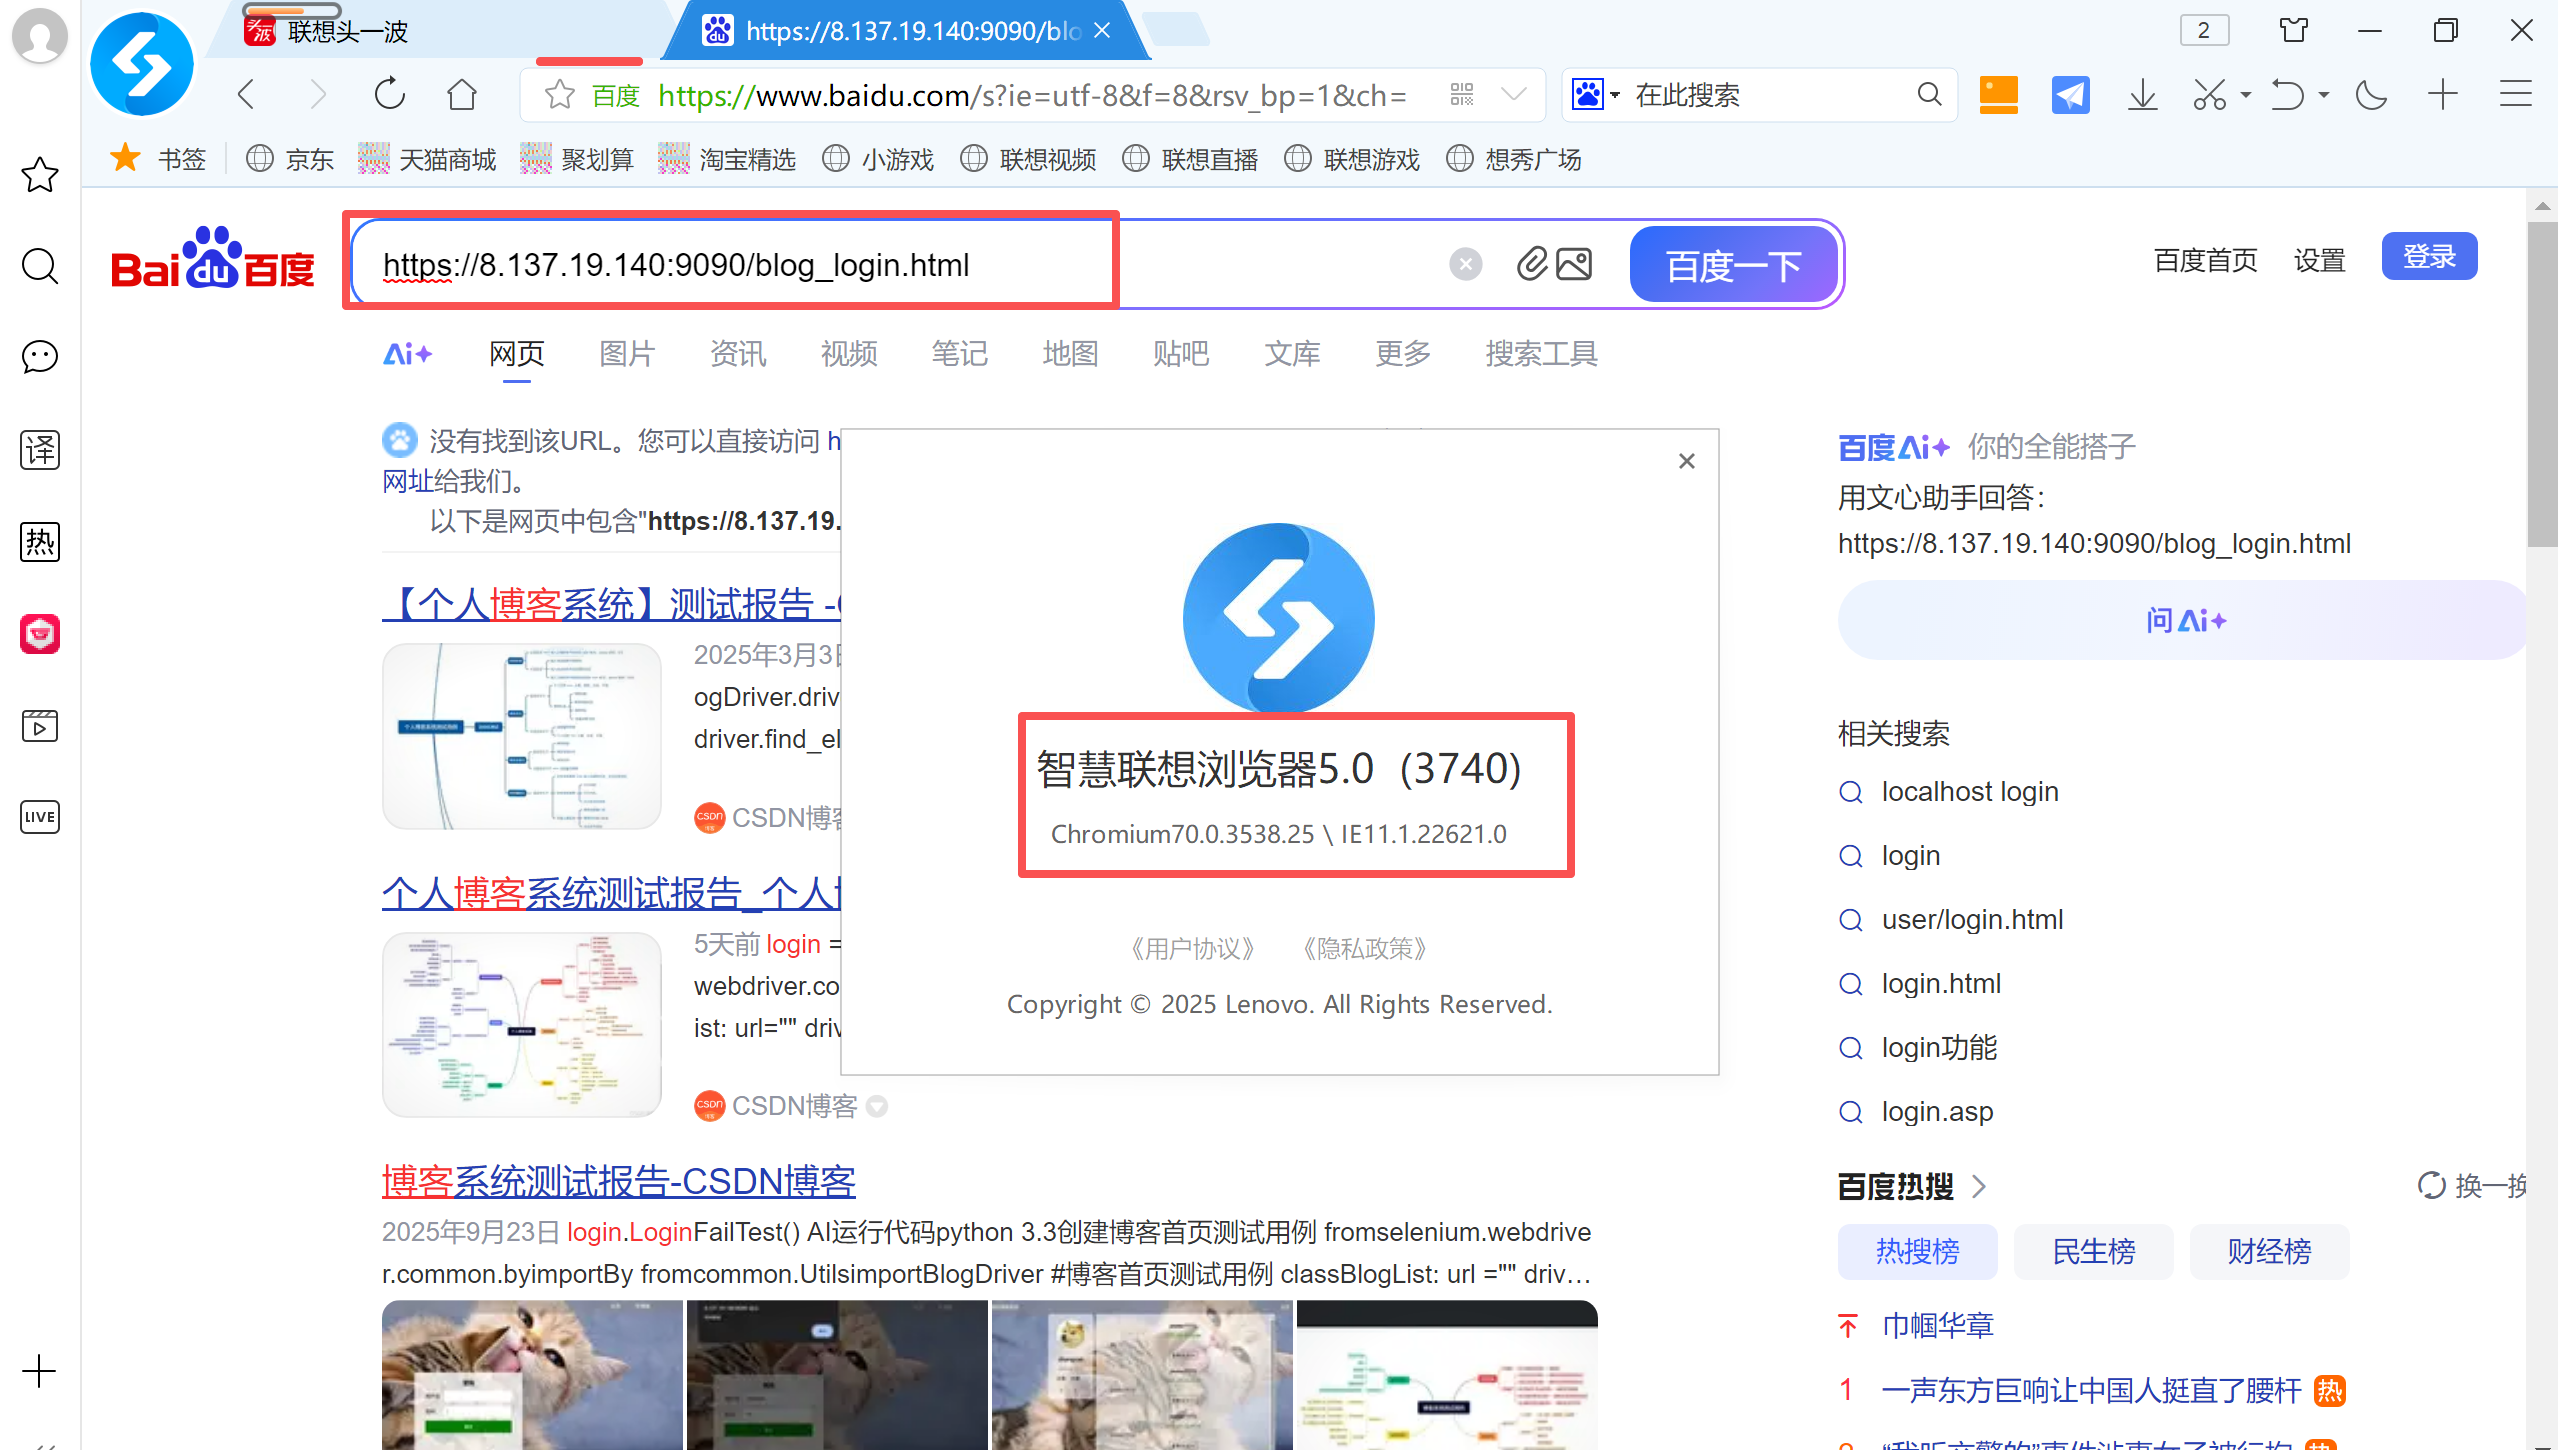Toggle night mode moon icon
Screen dimensions: 2558x1450
[x=2371, y=95]
